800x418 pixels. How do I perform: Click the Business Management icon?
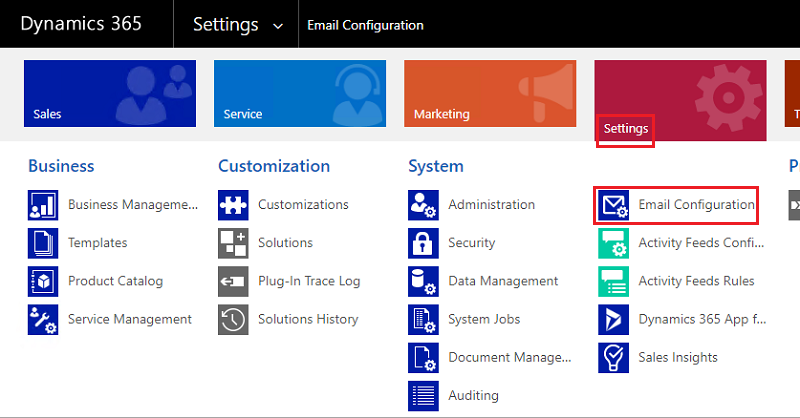pyautogui.click(x=43, y=205)
